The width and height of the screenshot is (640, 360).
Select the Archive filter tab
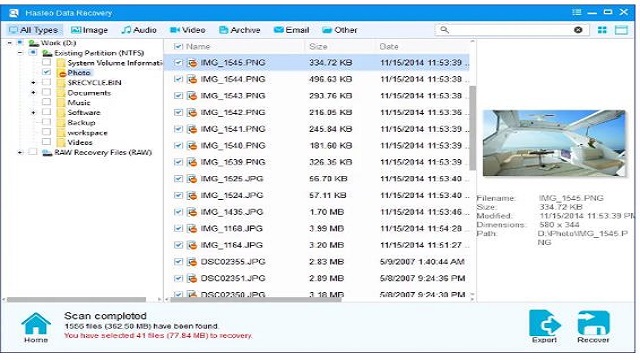coord(240,30)
